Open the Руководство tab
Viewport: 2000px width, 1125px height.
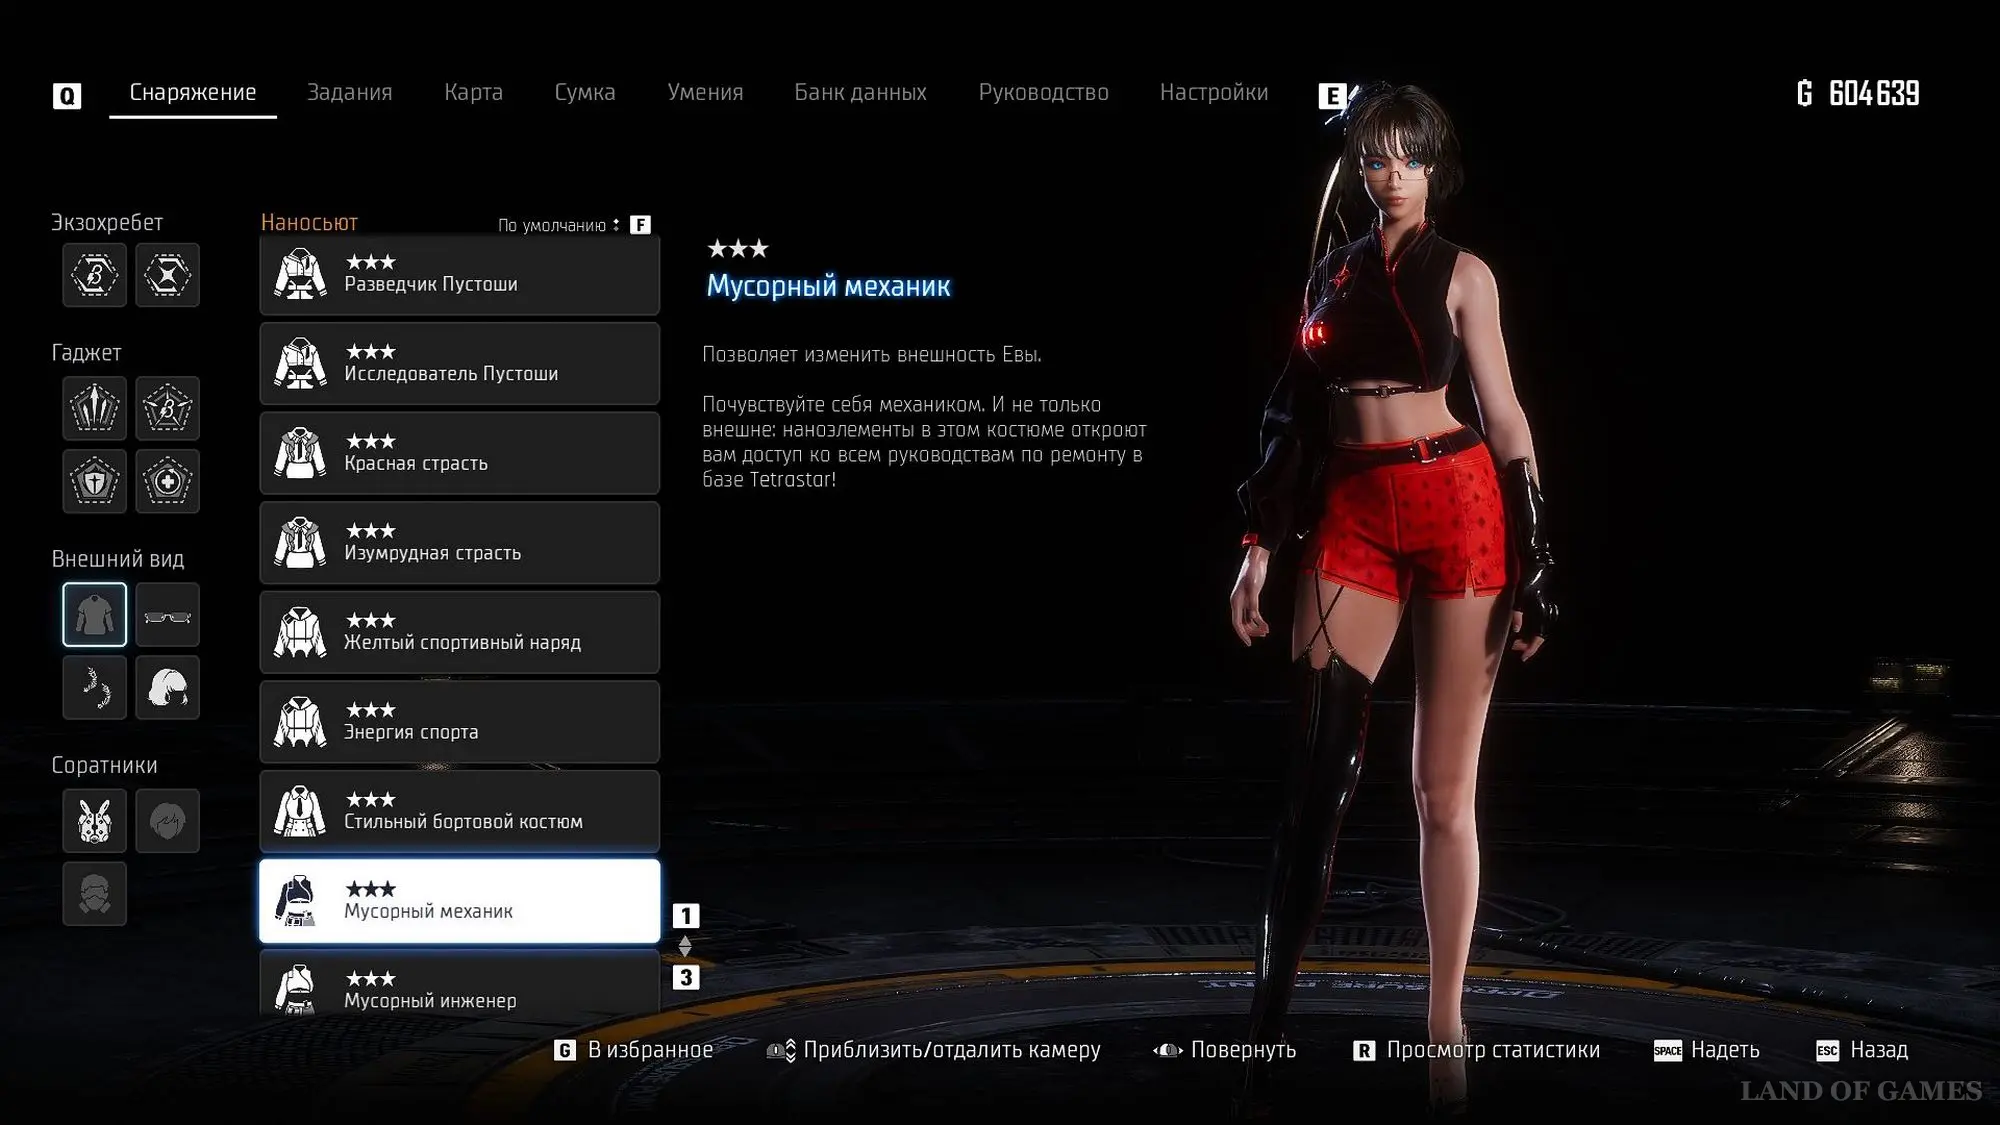pos(1043,92)
